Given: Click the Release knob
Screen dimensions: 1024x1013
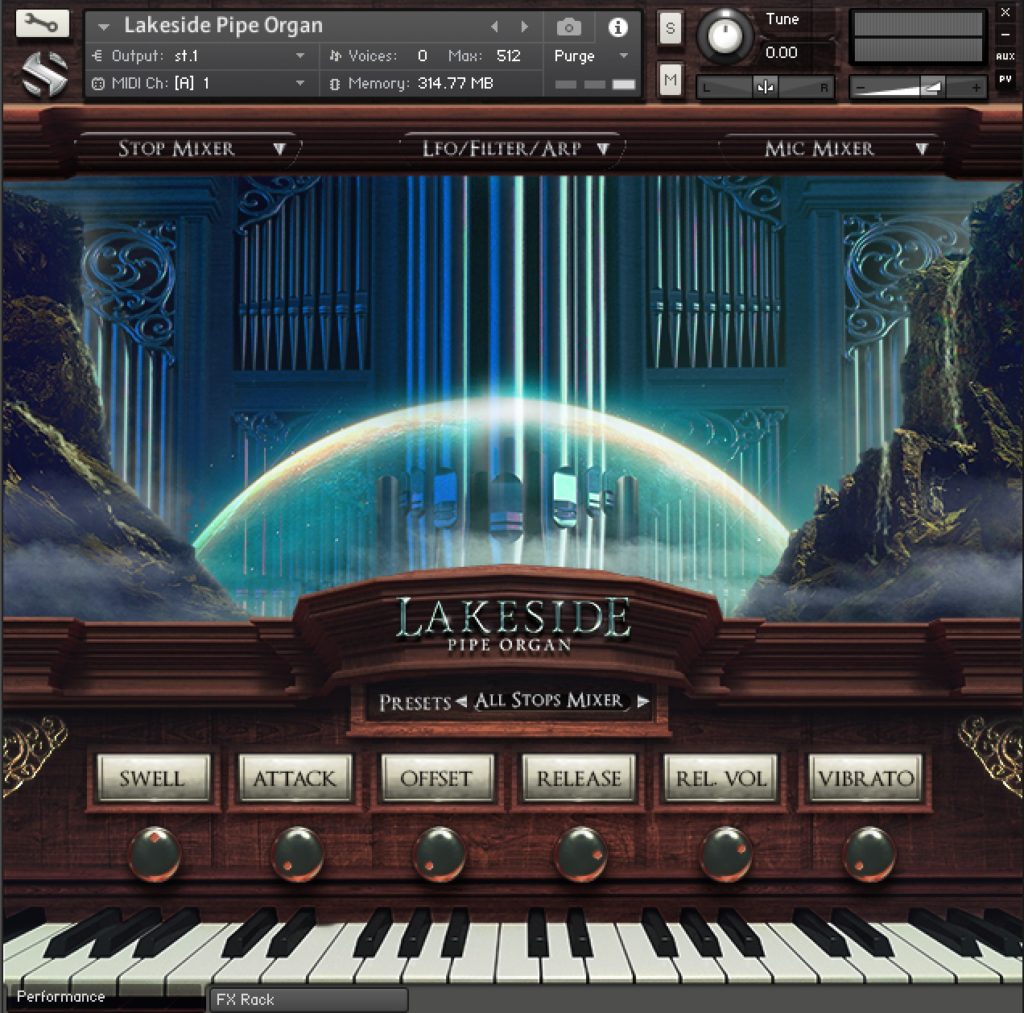Looking at the screenshot, I should pyautogui.click(x=581, y=854).
